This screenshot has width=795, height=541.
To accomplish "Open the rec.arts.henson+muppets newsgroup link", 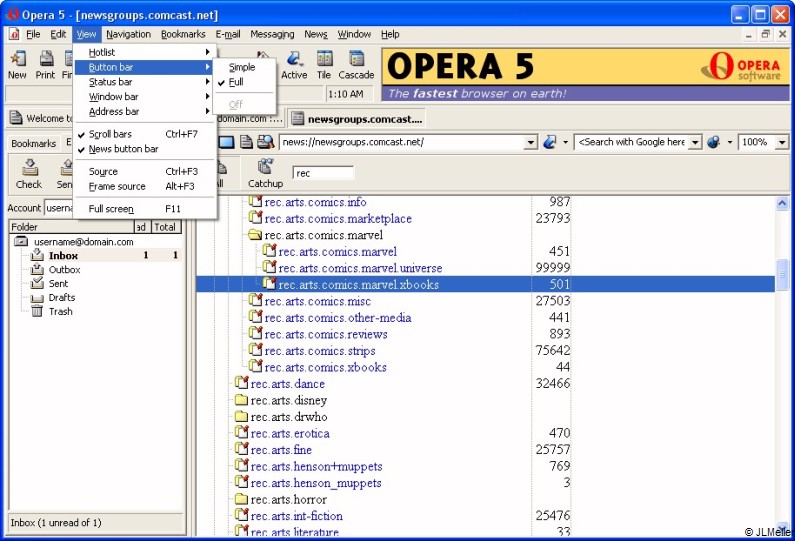I will (316, 466).
